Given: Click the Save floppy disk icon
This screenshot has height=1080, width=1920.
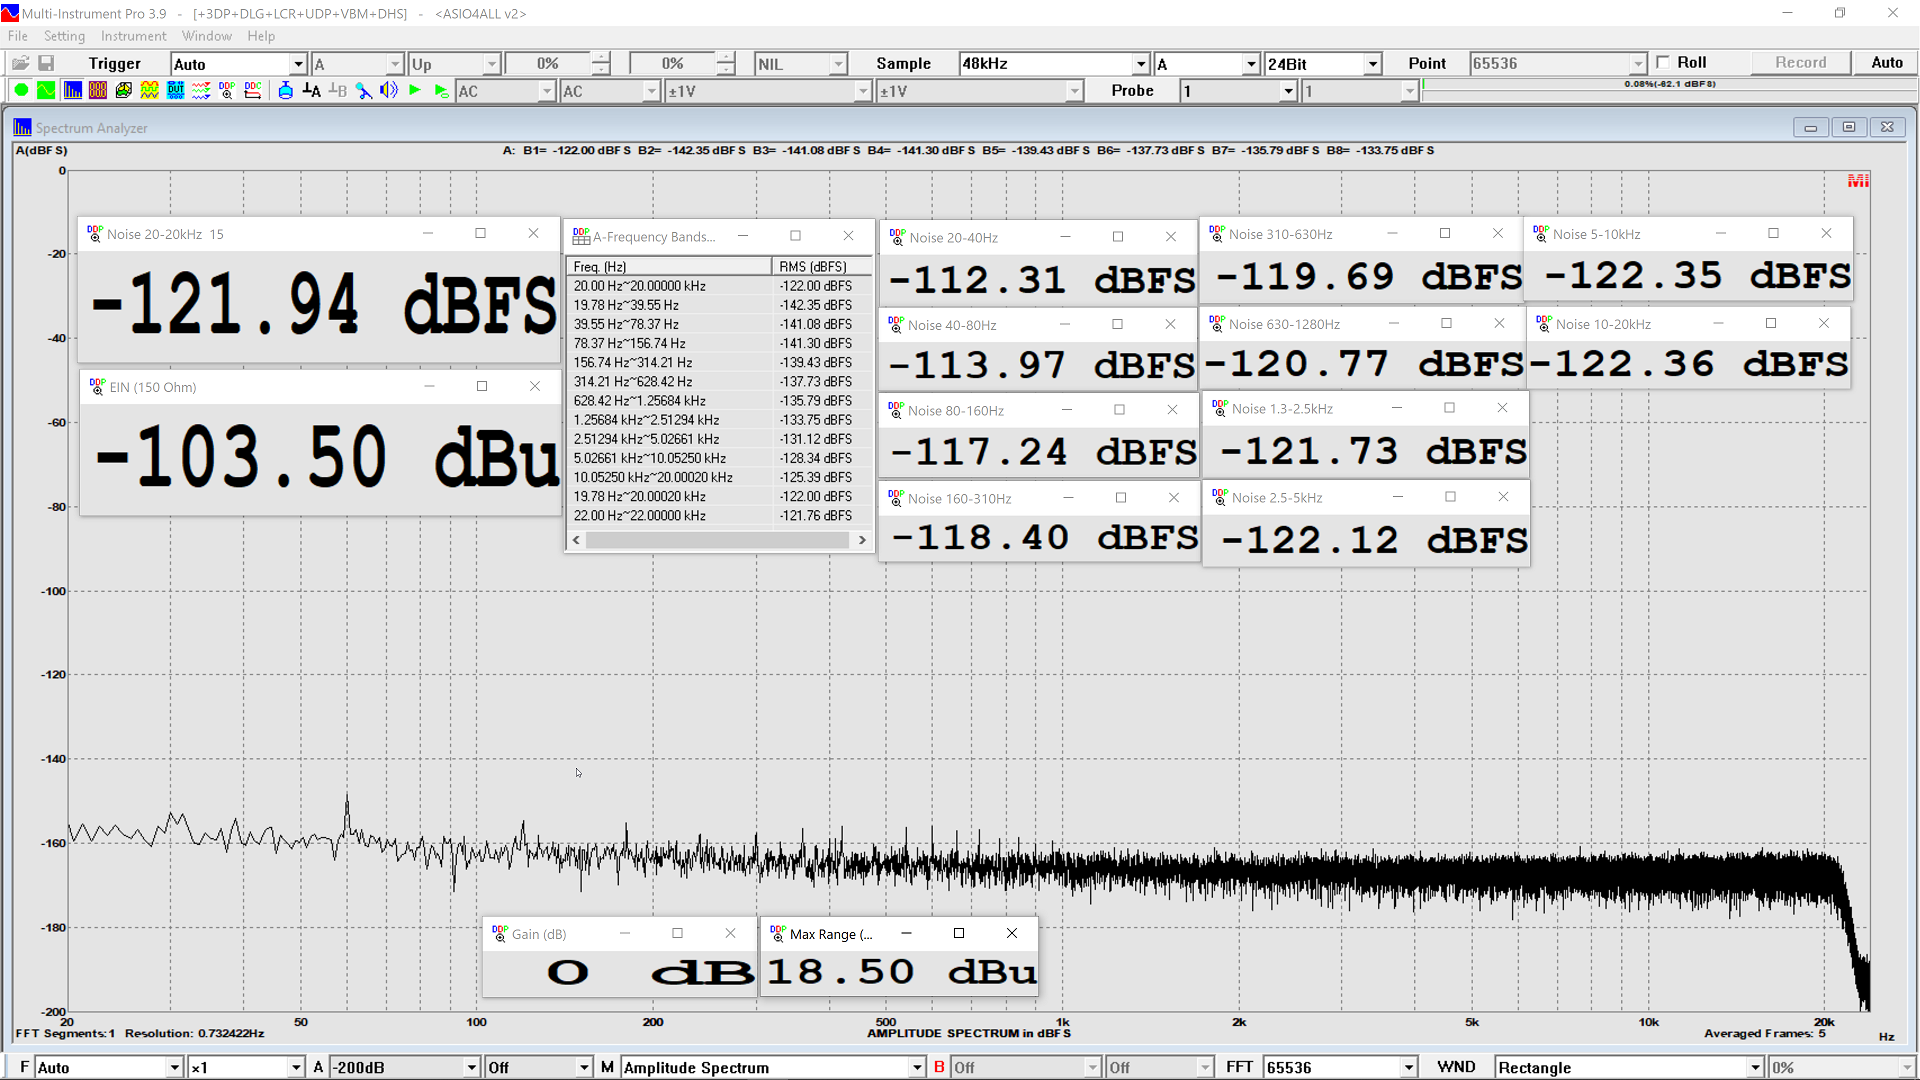Looking at the screenshot, I should (x=46, y=63).
